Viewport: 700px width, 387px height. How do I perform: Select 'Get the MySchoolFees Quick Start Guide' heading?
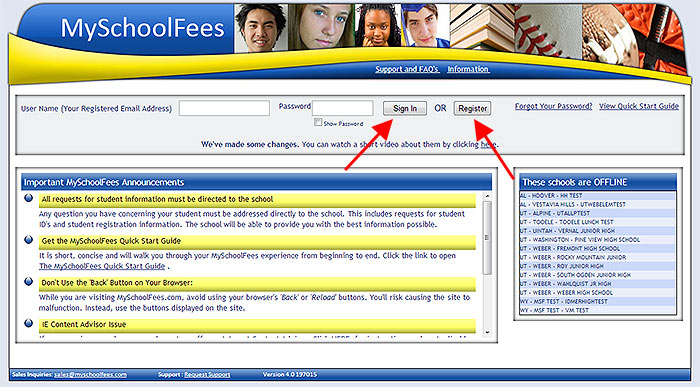tap(257, 241)
